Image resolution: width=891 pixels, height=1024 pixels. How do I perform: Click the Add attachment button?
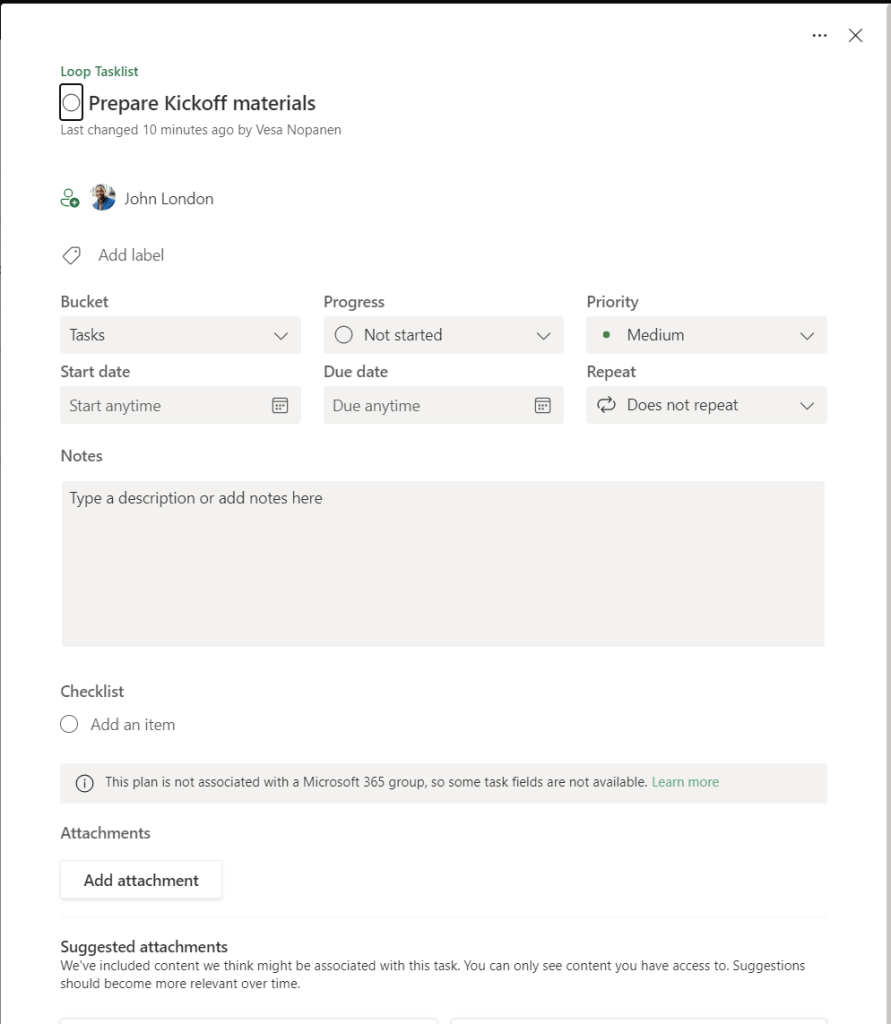tap(141, 880)
